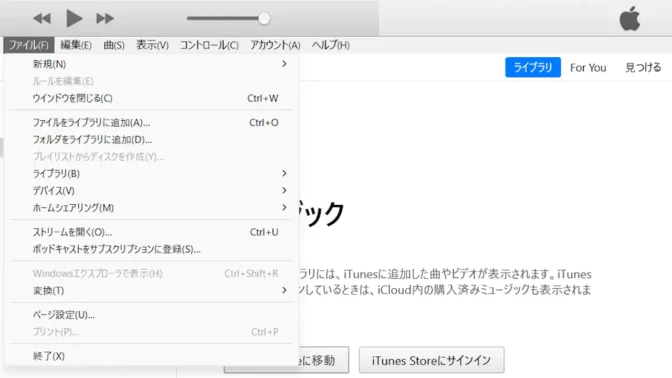
Task: Expand the 変換(T) submenu
Action: [151, 291]
